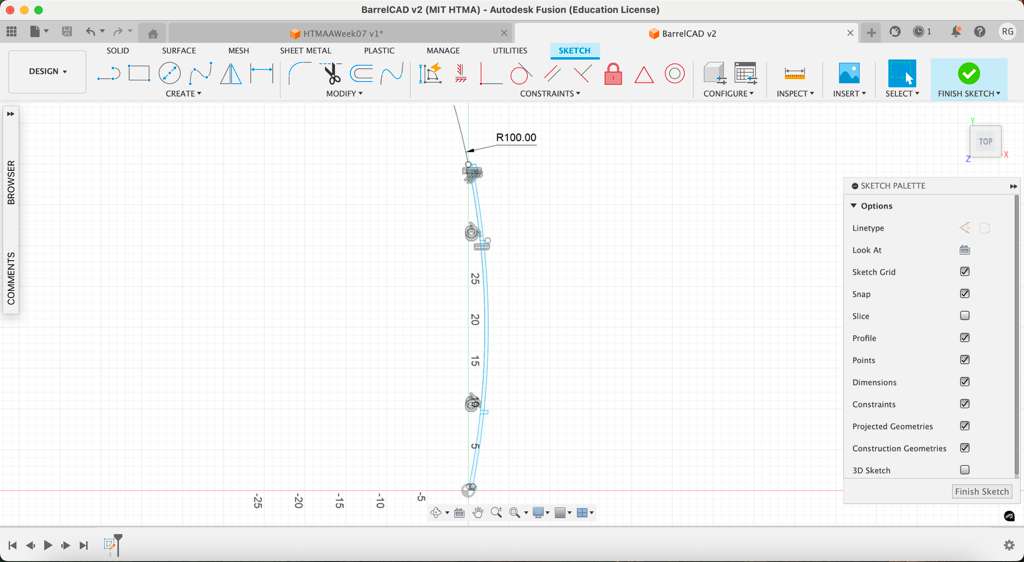Expand the CONSTRAINTS dropdown menu

pos(550,94)
